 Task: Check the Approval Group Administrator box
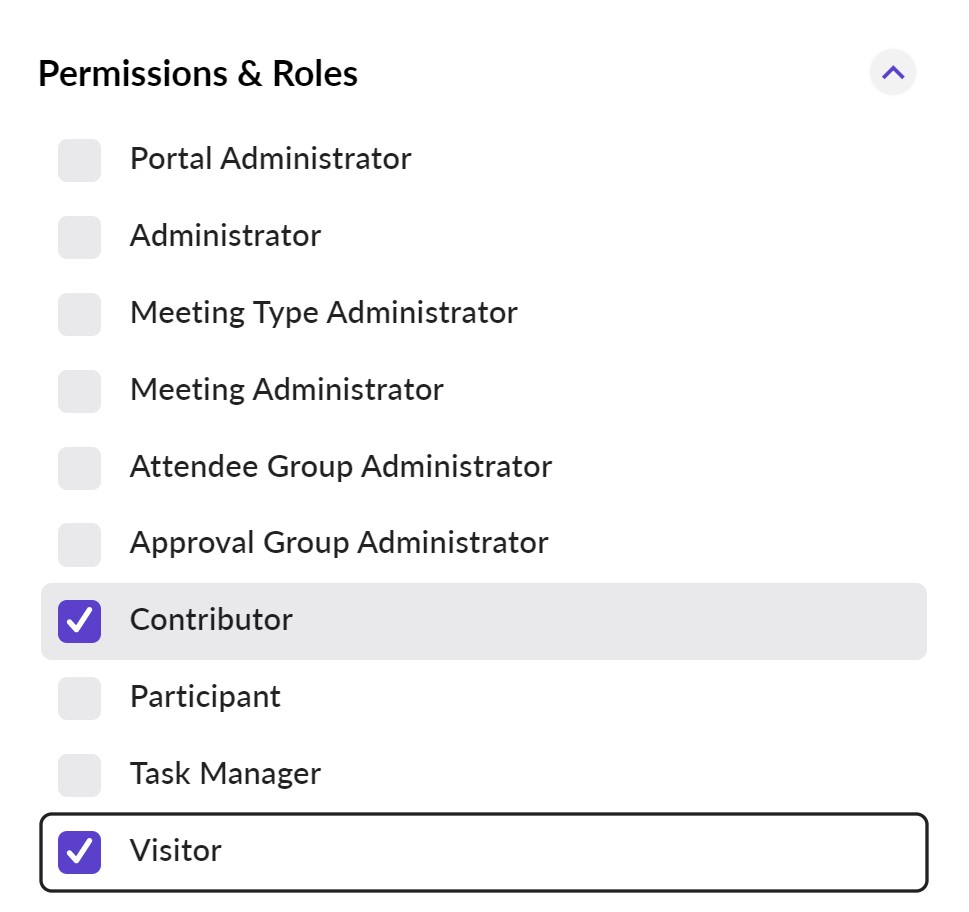coord(80,544)
